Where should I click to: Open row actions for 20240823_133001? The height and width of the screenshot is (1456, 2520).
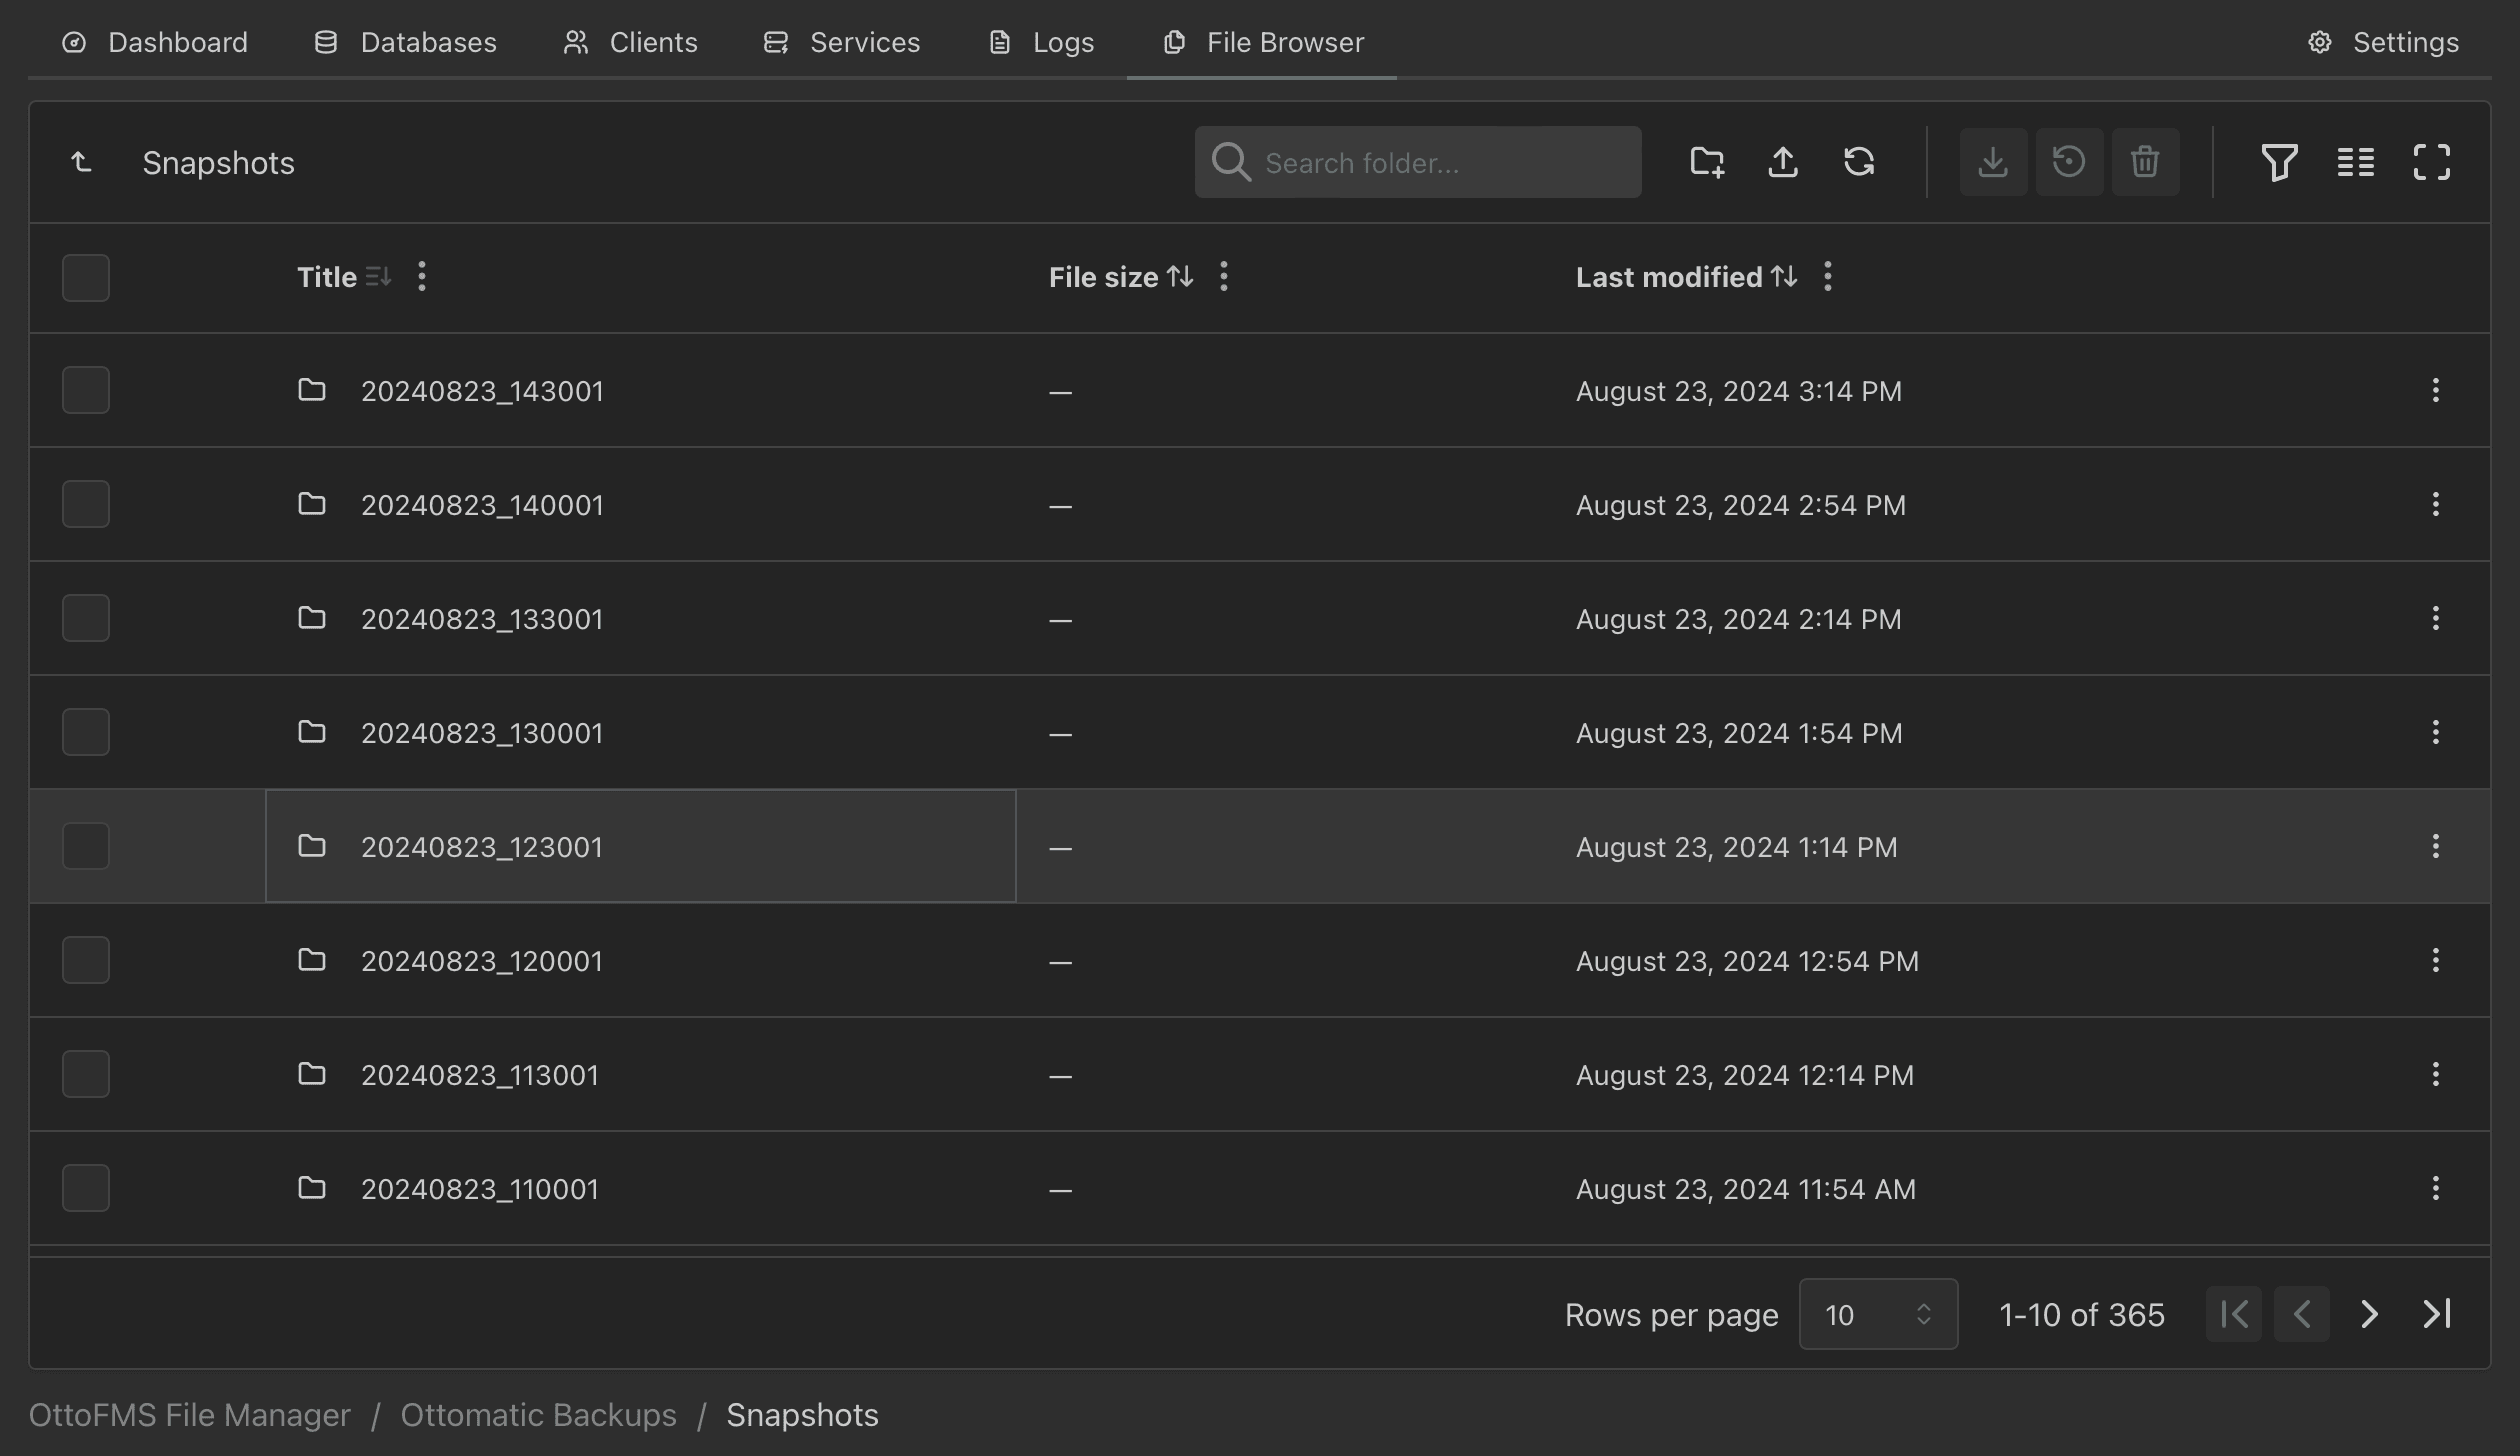coord(2435,618)
